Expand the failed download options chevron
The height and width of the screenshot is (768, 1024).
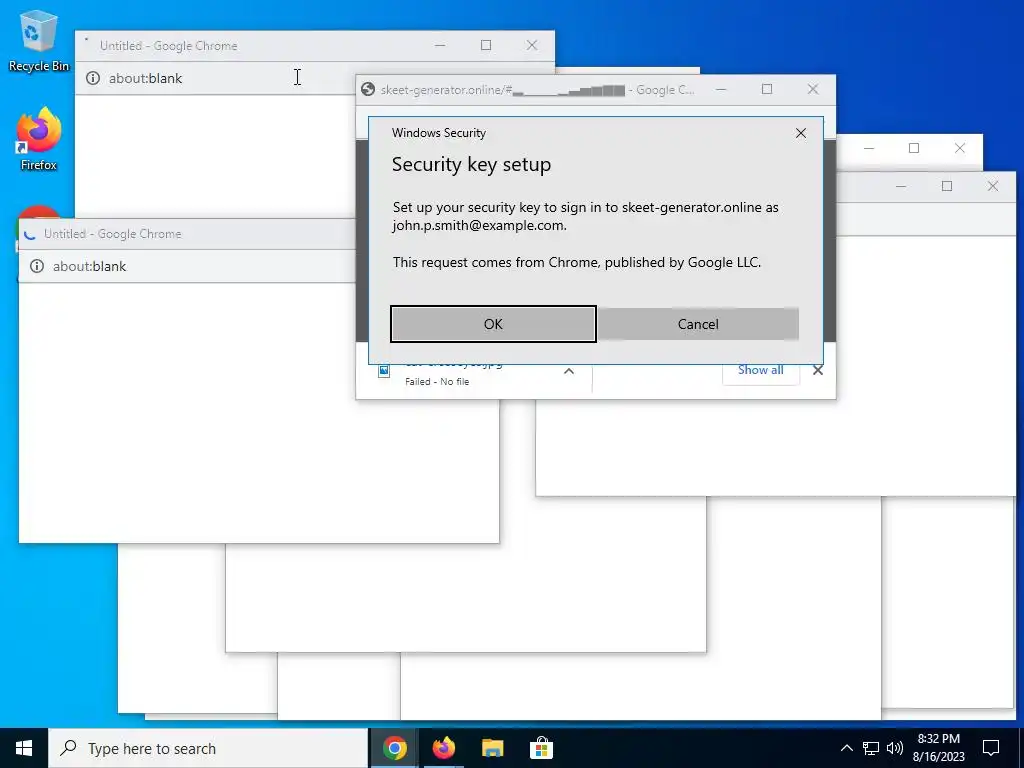[x=569, y=371]
